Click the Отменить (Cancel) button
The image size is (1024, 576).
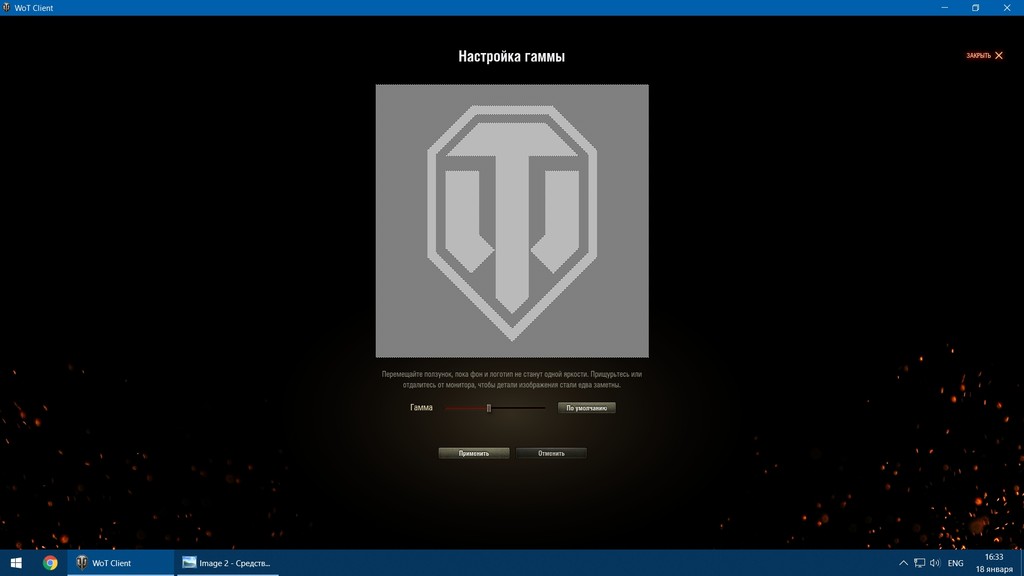pos(551,453)
